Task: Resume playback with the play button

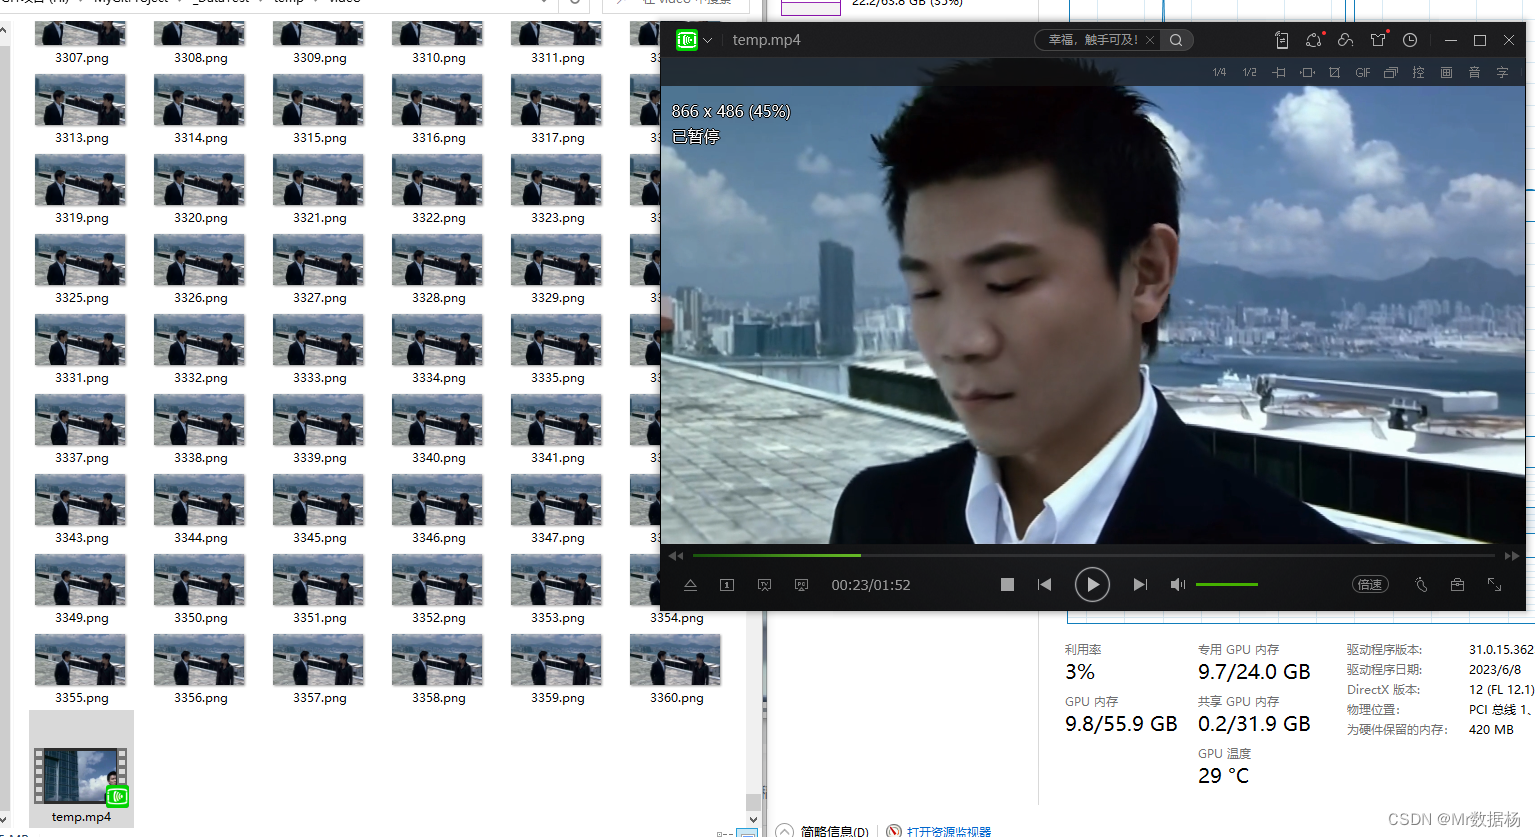Action: [1092, 585]
